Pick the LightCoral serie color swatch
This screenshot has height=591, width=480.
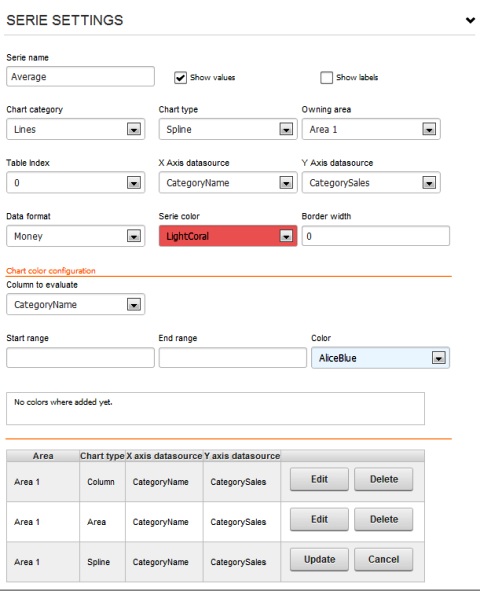point(228,236)
